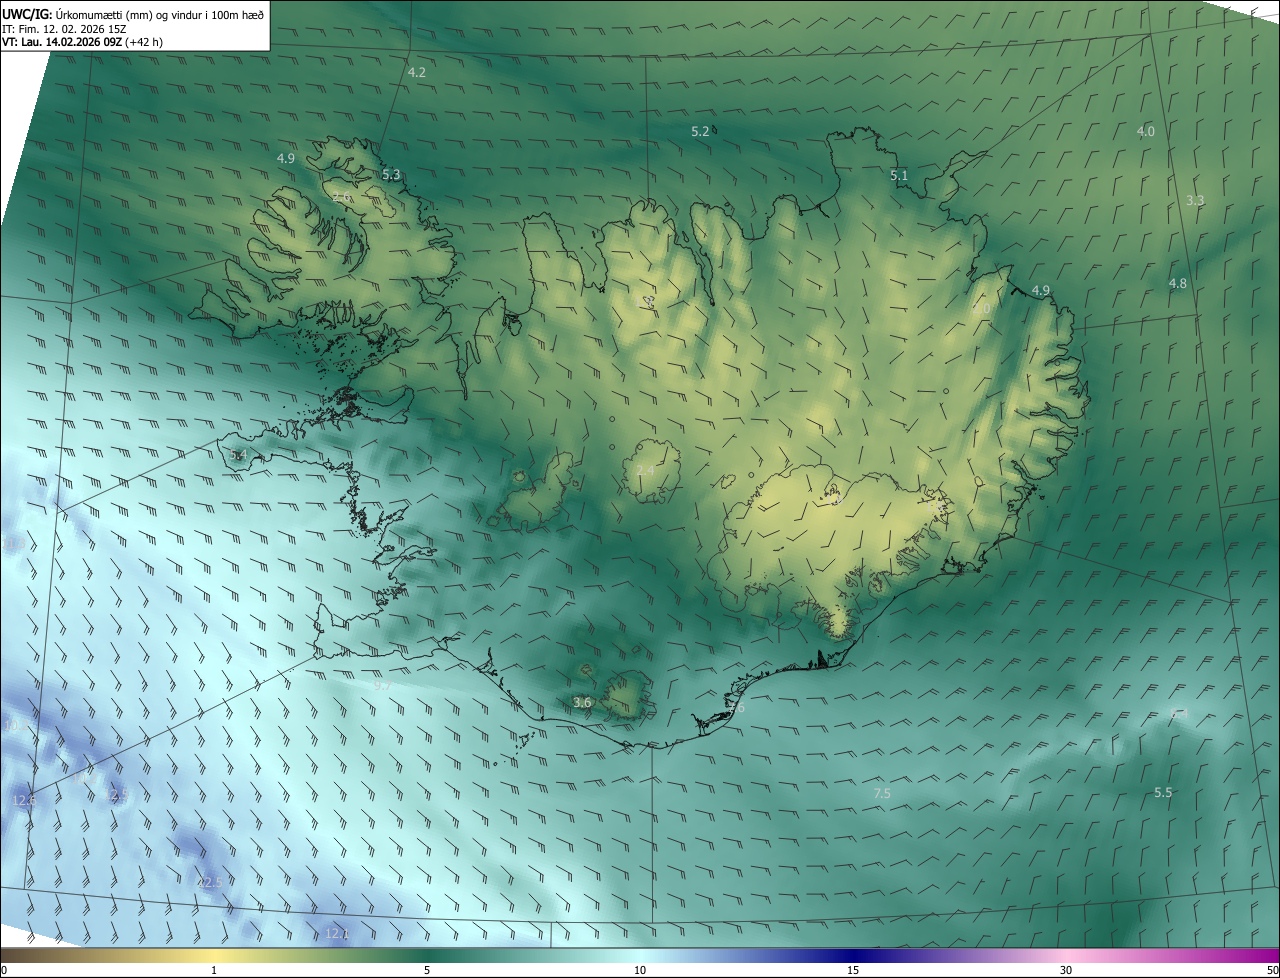Click the 5.5 value in the southeast ocean
This screenshot has height=978, width=1280.
[x=1163, y=793]
